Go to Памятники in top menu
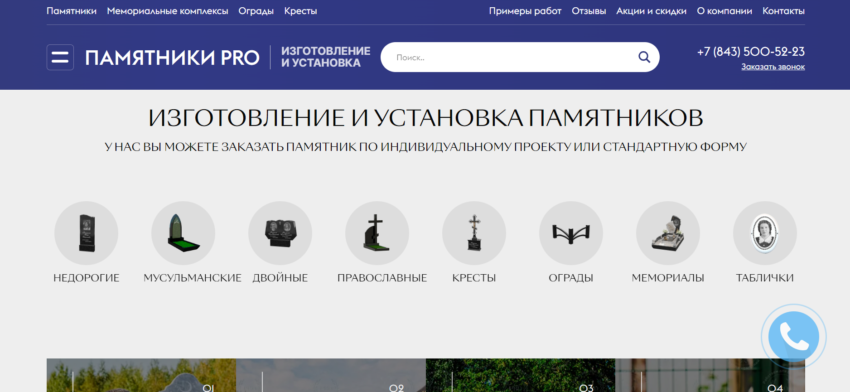Image resolution: width=850 pixels, height=392 pixels. 72,11
